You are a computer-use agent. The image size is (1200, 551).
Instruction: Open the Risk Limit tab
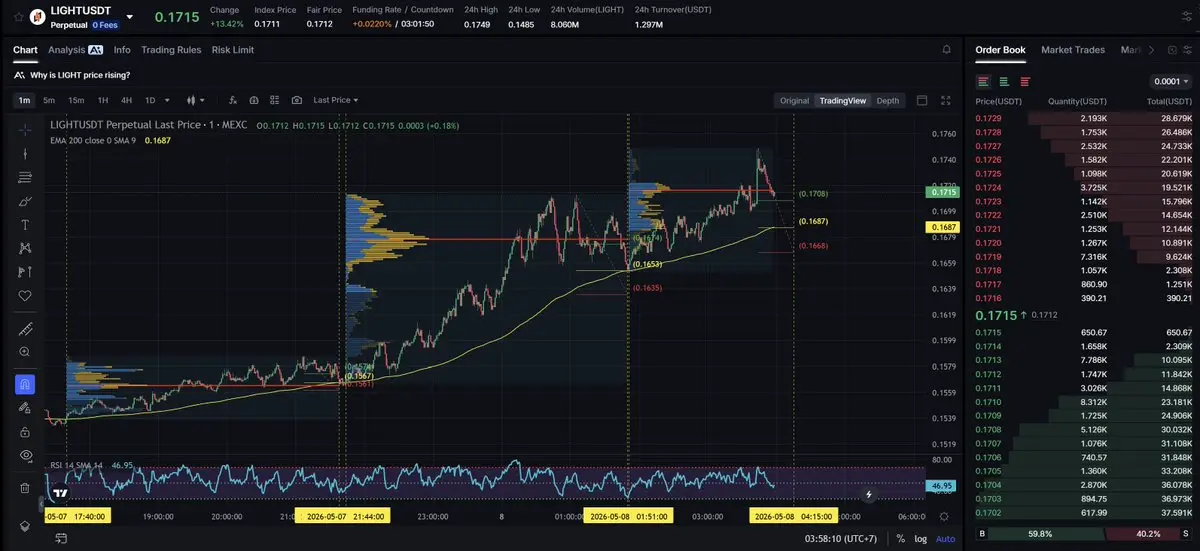(x=233, y=49)
